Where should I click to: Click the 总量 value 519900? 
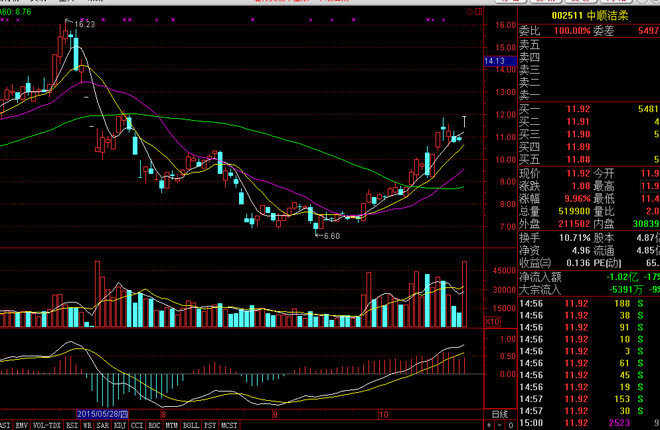574,211
